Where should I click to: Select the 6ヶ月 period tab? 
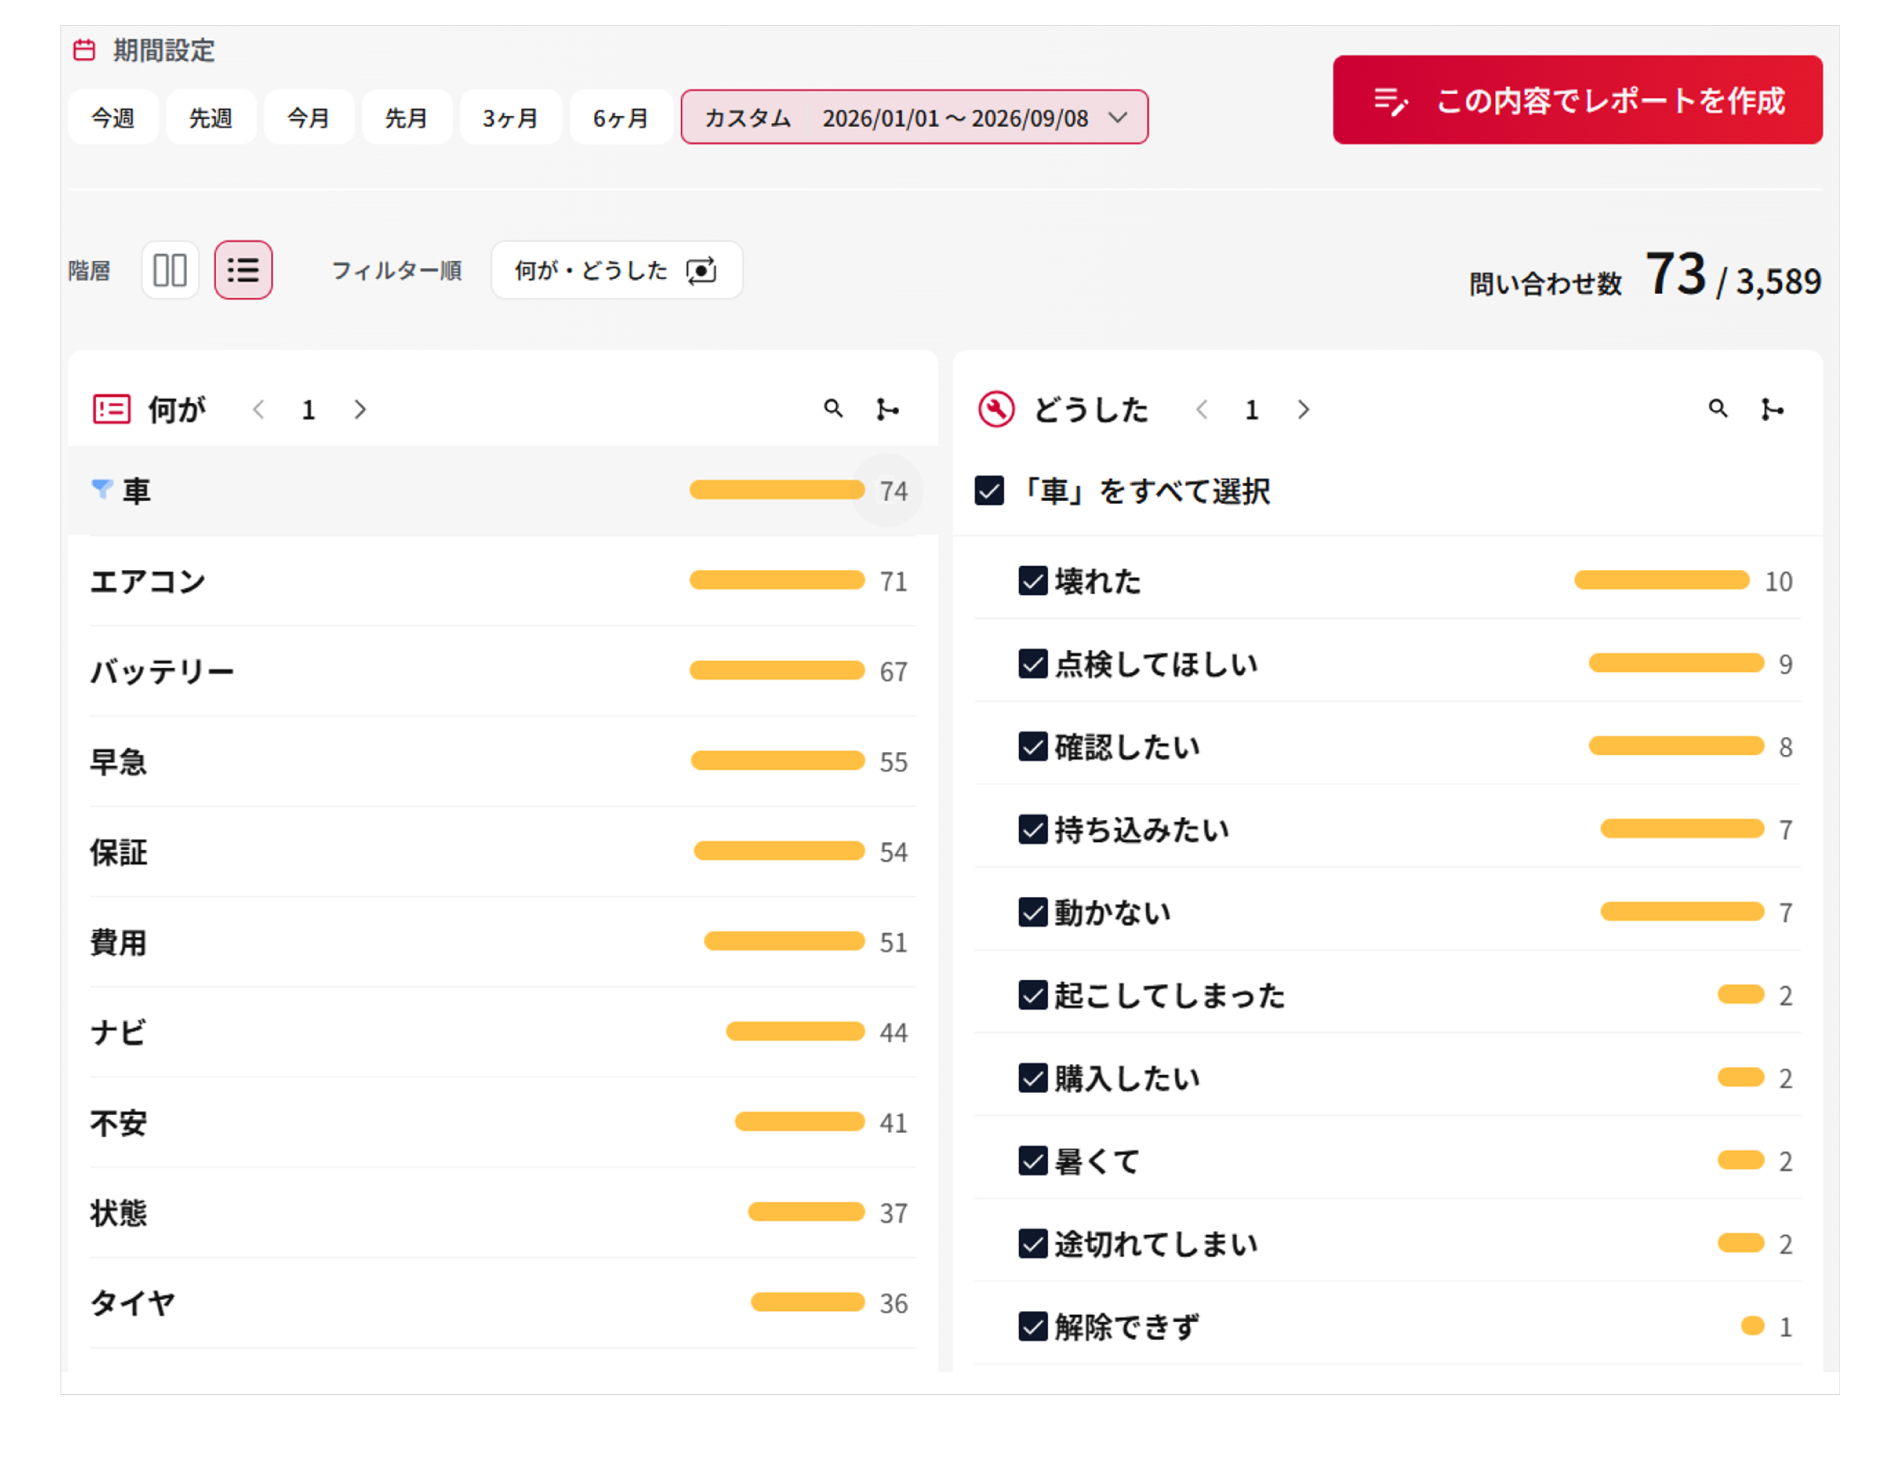point(620,117)
